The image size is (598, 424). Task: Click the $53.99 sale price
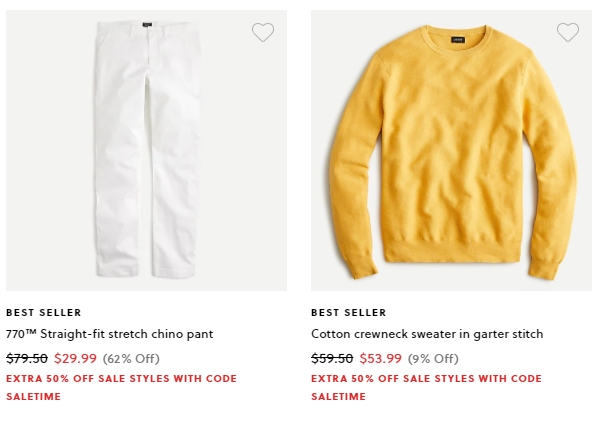coord(381,358)
